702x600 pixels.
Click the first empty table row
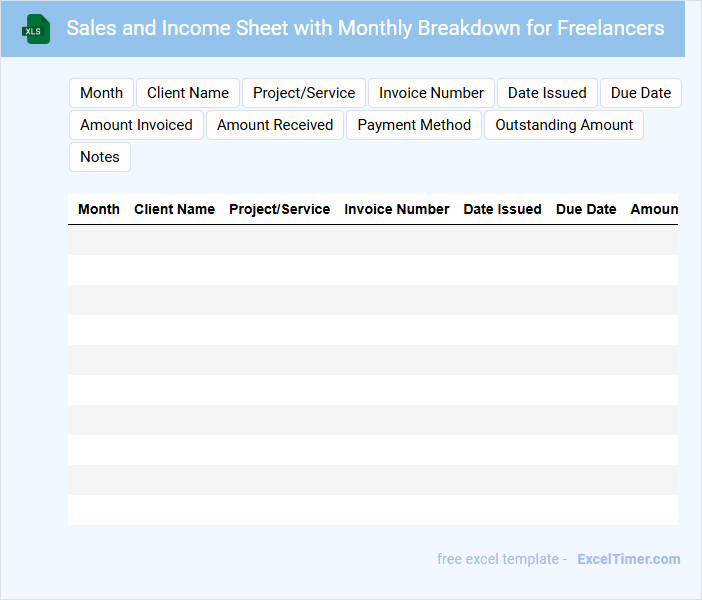tap(372, 240)
